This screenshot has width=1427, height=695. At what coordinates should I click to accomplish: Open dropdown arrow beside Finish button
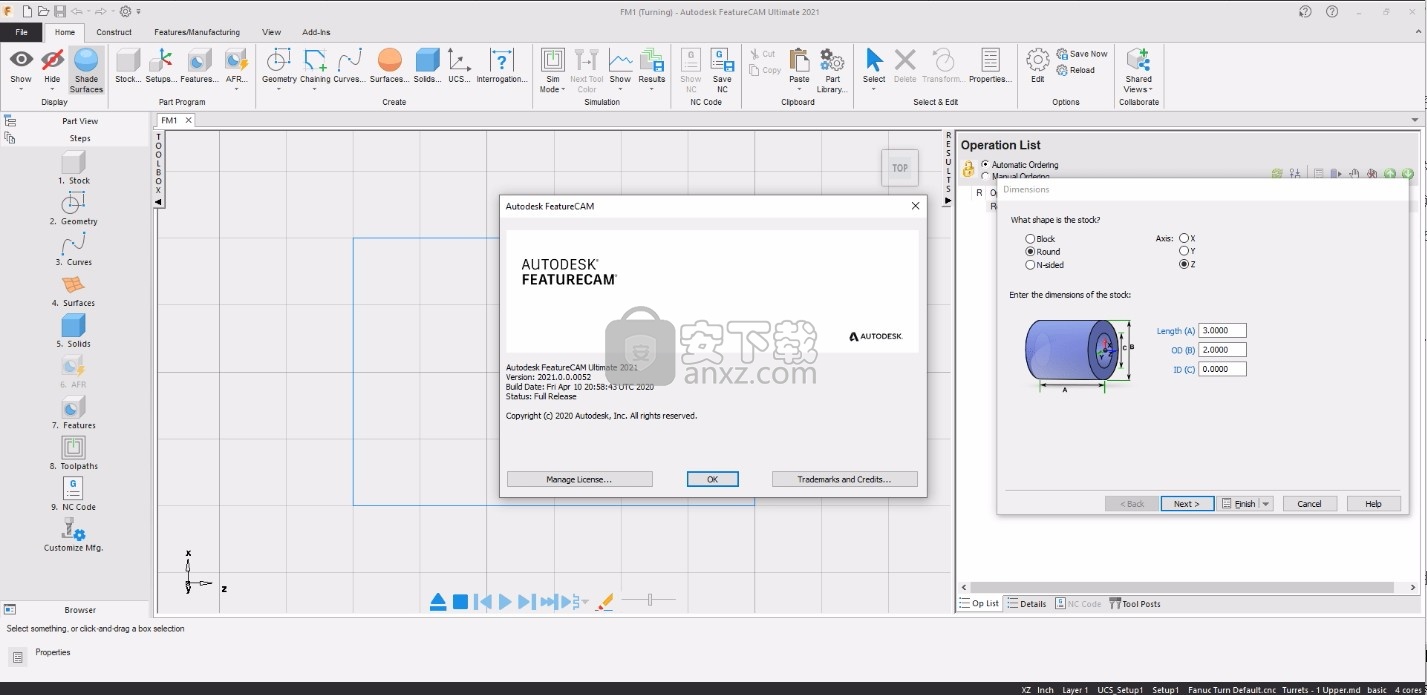tap(1266, 504)
